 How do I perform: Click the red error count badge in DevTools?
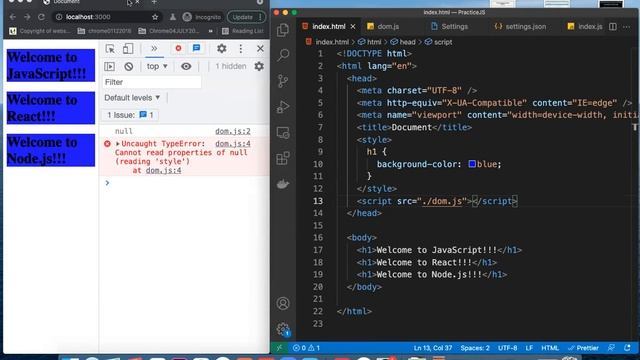(x=178, y=49)
